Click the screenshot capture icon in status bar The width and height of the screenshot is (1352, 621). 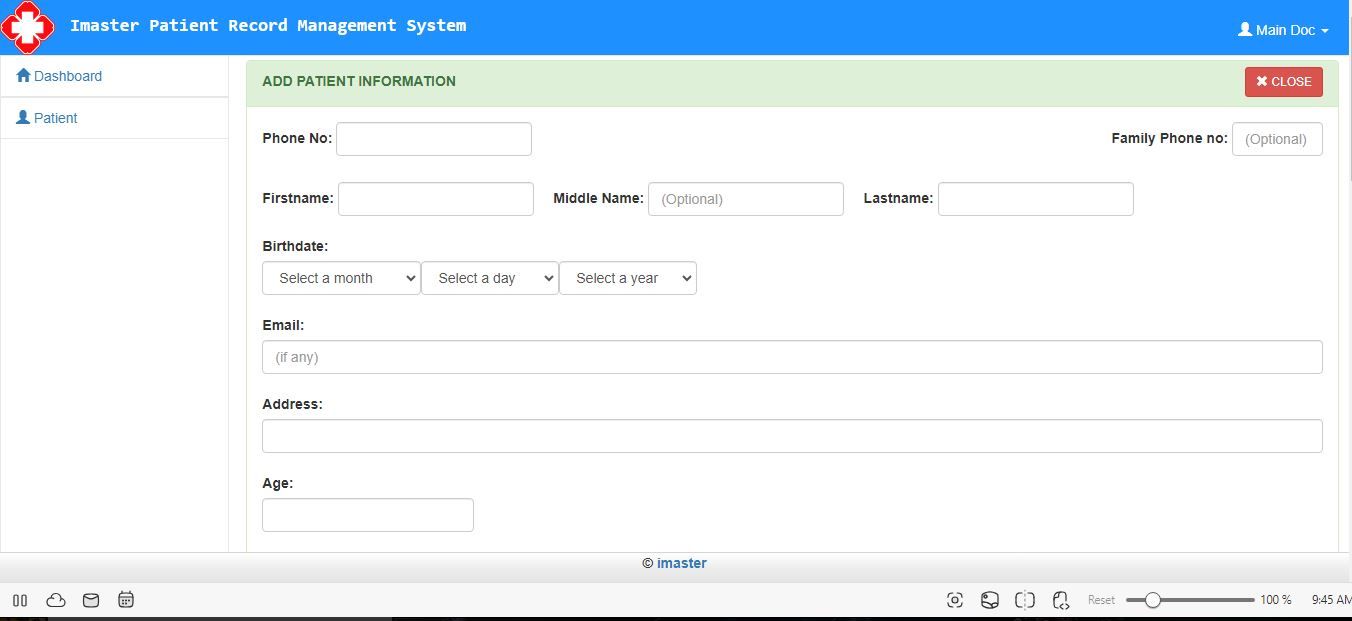pyautogui.click(x=954, y=600)
